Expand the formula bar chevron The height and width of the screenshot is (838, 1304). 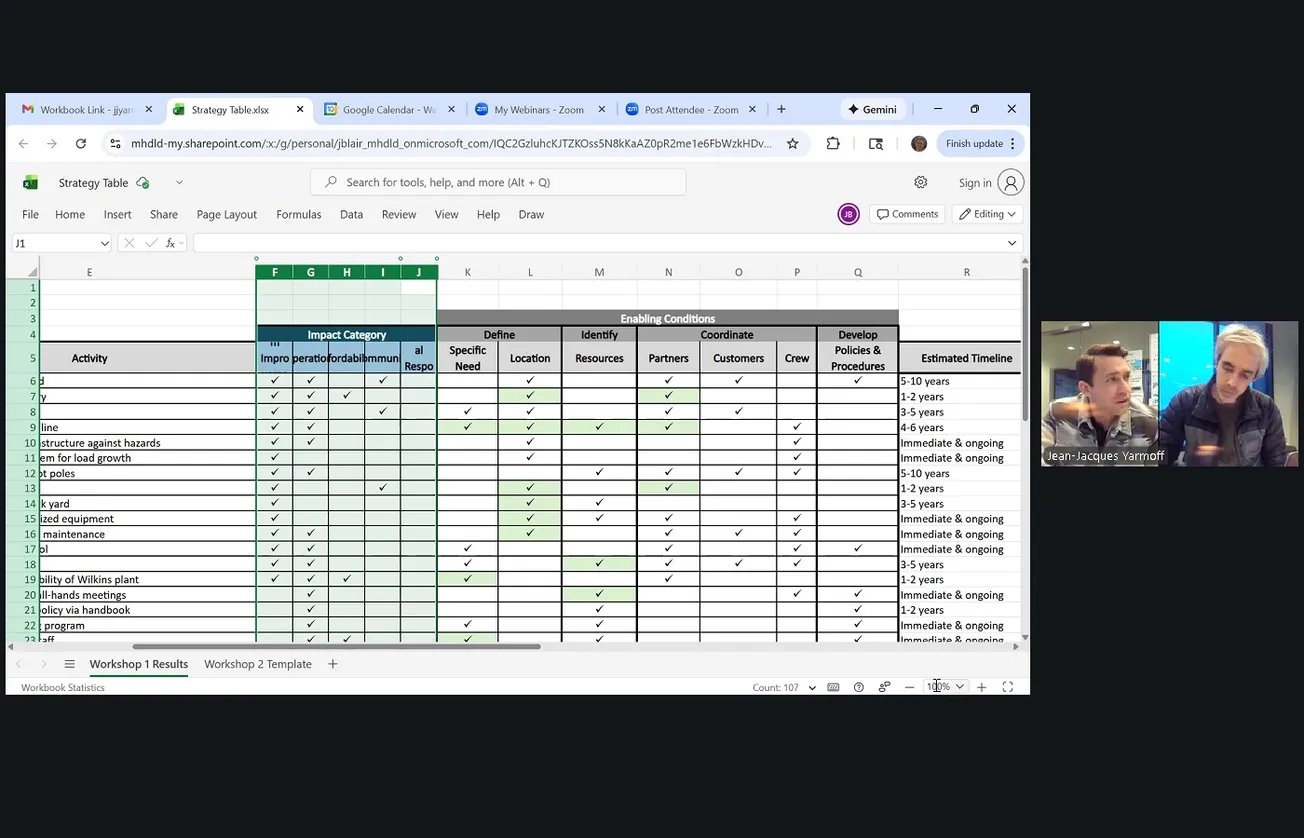coord(1012,243)
